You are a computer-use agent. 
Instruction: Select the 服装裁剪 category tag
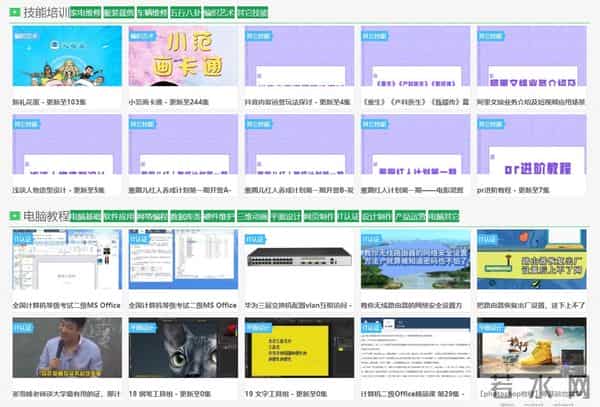coord(118,14)
